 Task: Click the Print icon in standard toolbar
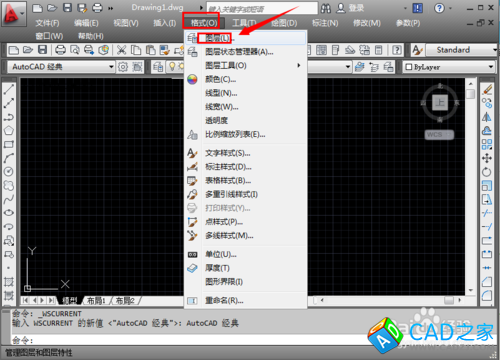[60, 50]
